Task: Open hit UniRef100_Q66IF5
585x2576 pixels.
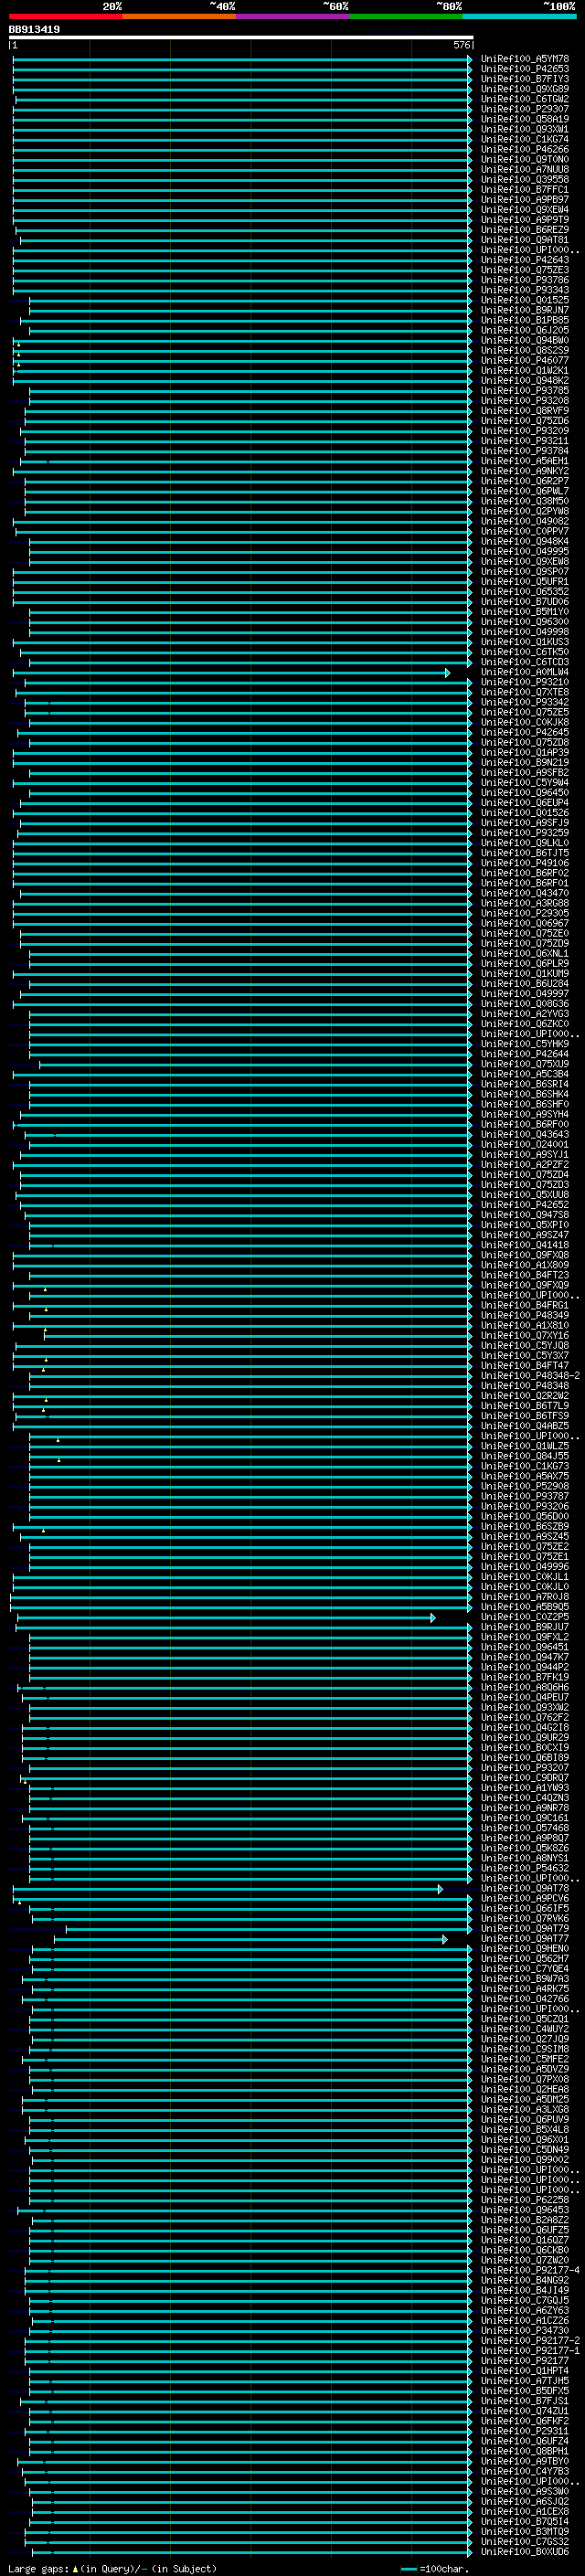Action: (525, 1909)
